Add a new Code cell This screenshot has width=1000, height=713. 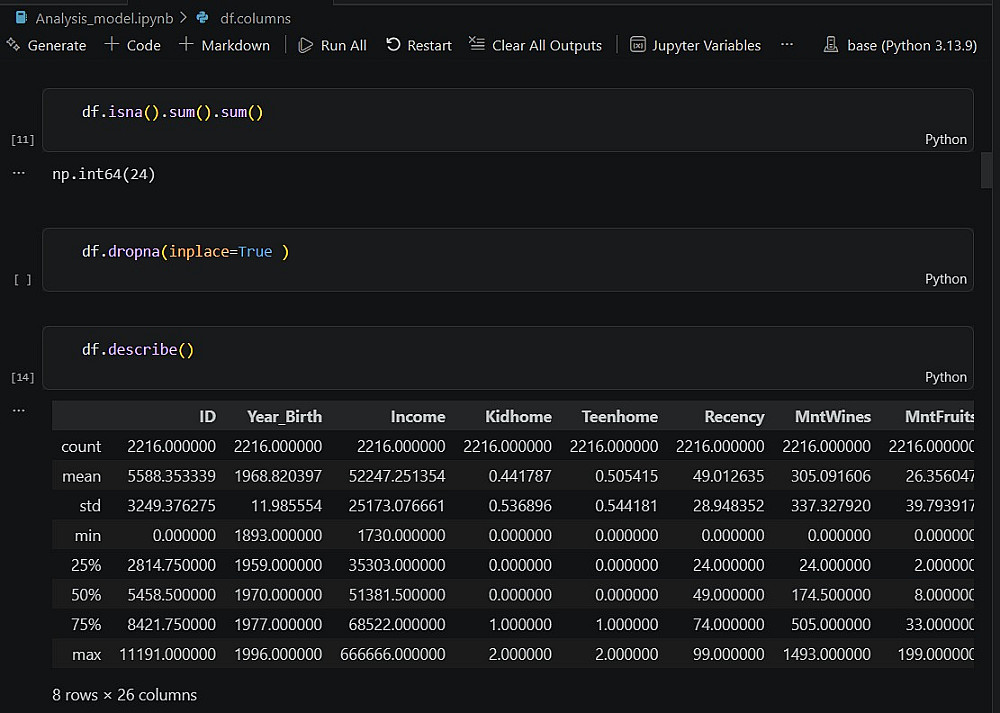coord(132,45)
